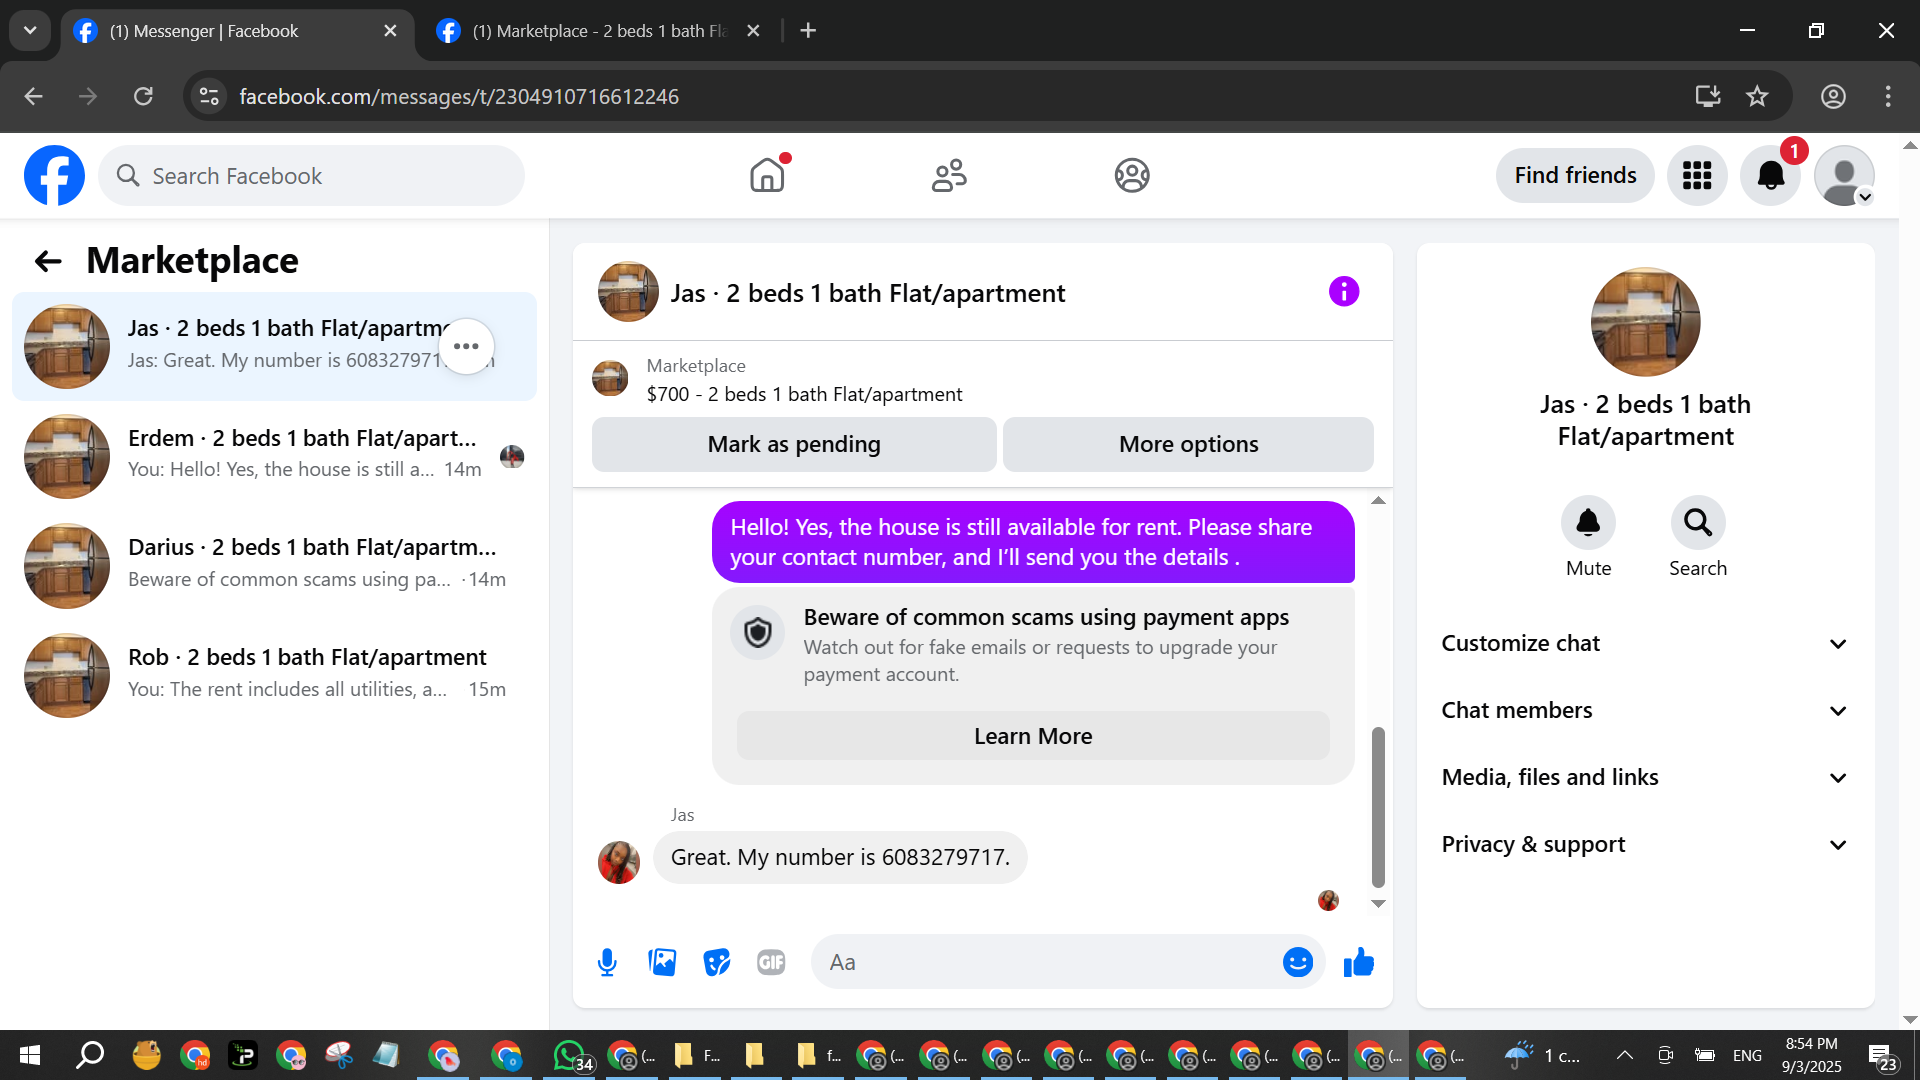Image resolution: width=1920 pixels, height=1080 pixels.
Task: Show hidden system tray icons
Action: (x=1625, y=1055)
